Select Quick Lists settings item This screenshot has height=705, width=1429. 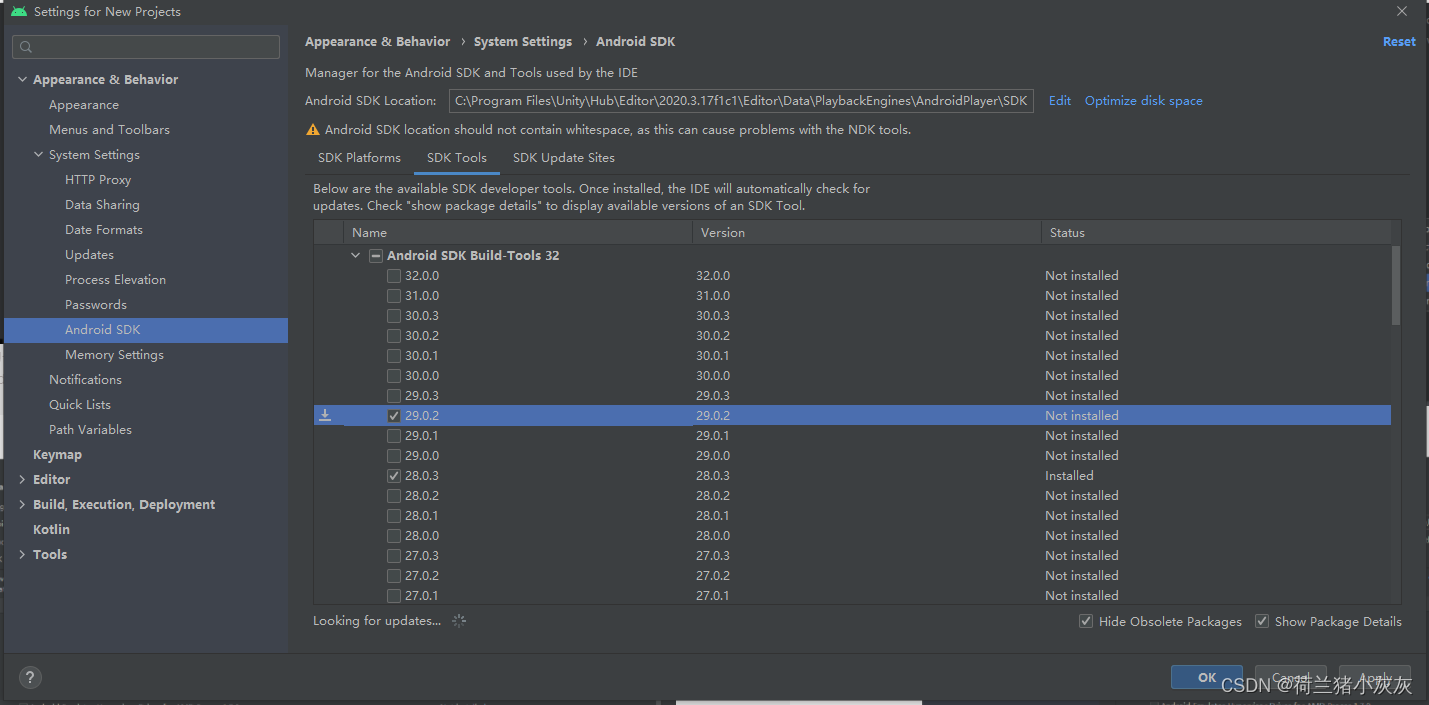[80, 405]
